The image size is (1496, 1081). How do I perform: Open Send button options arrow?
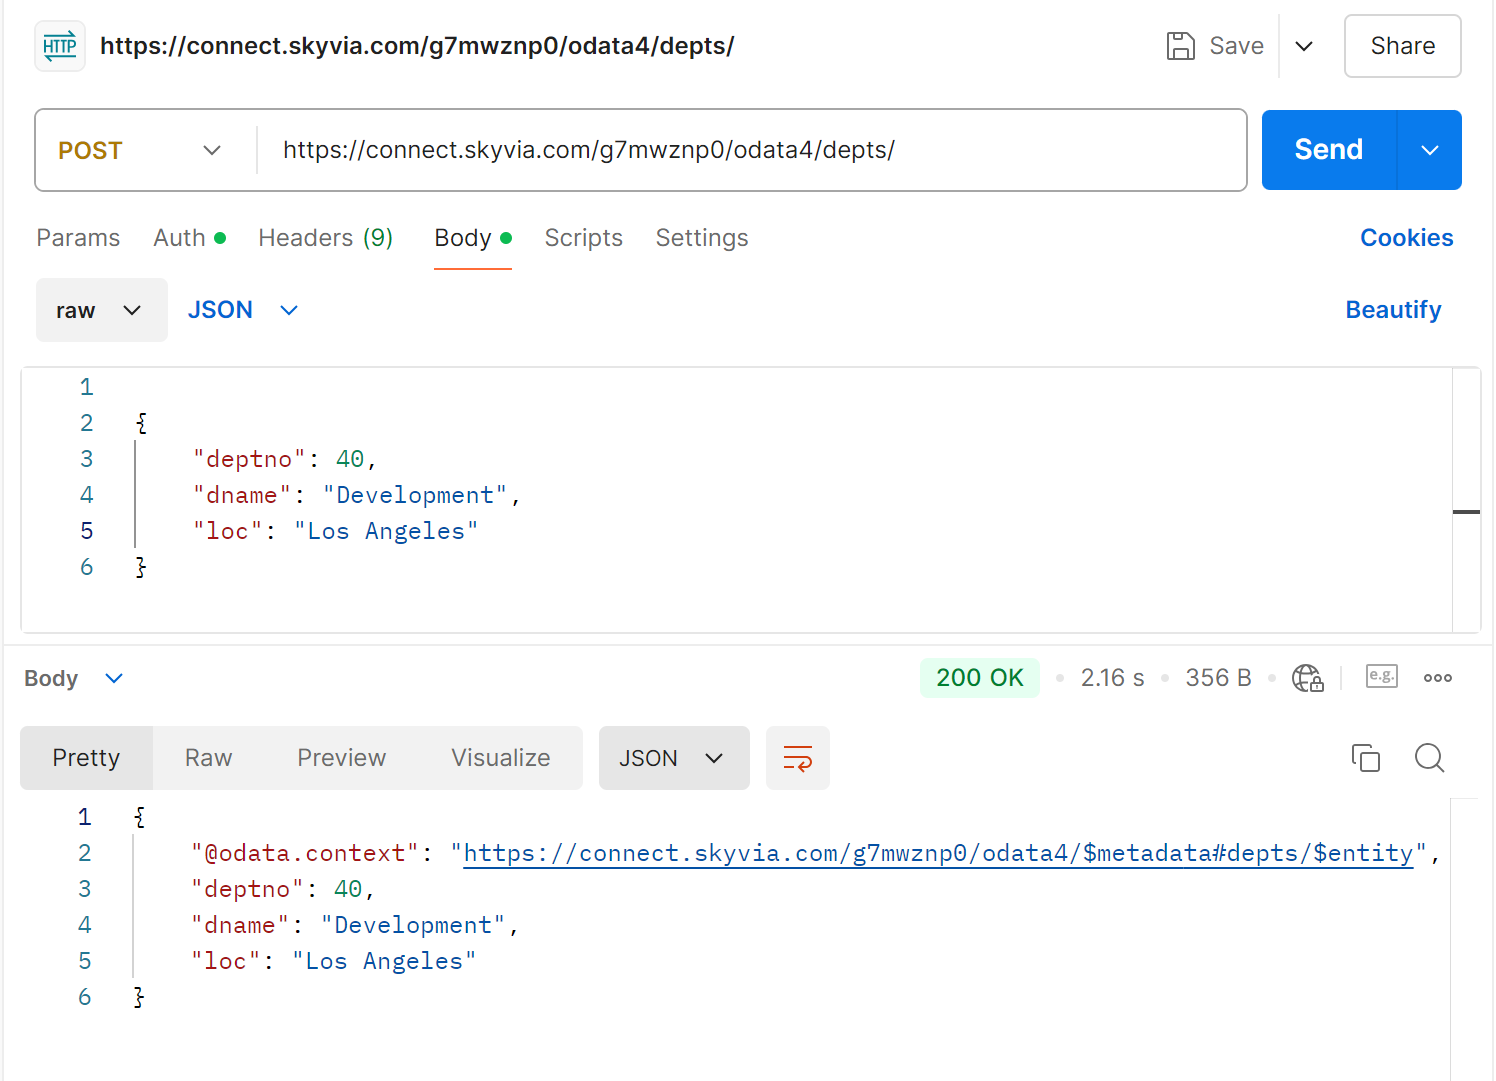pos(1430,150)
